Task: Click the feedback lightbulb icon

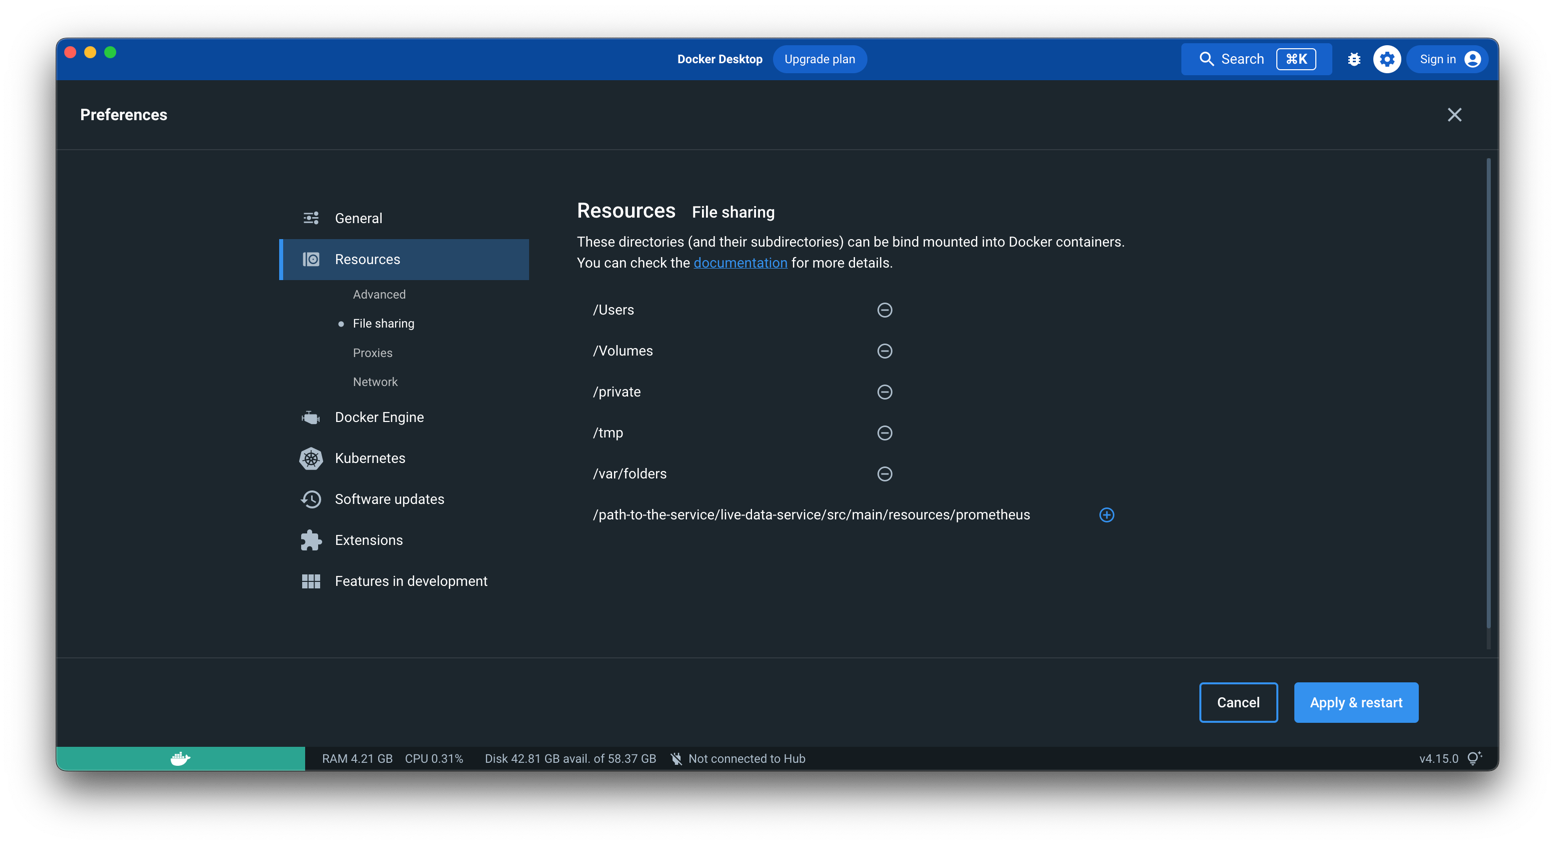Action: pyautogui.click(x=1474, y=758)
